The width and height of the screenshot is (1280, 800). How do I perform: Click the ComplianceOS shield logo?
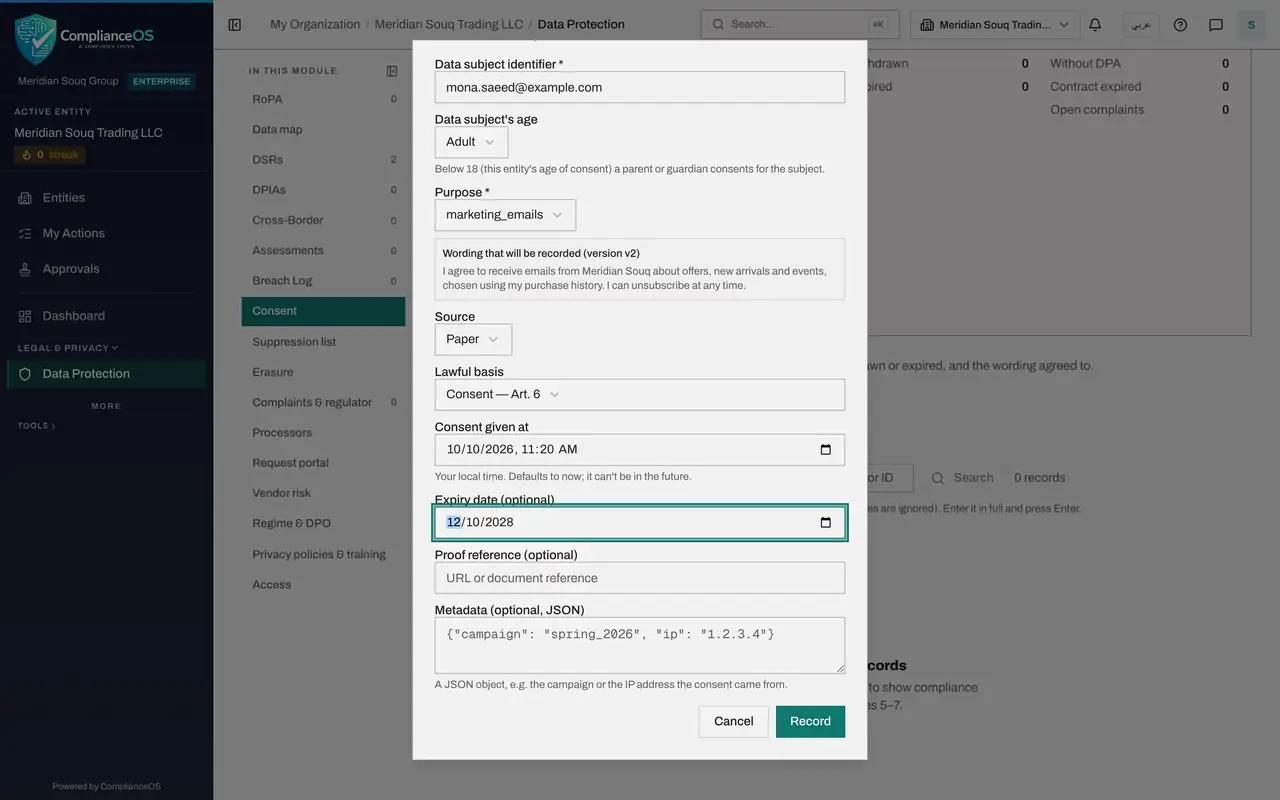pyautogui.click(x=35, y=39)
